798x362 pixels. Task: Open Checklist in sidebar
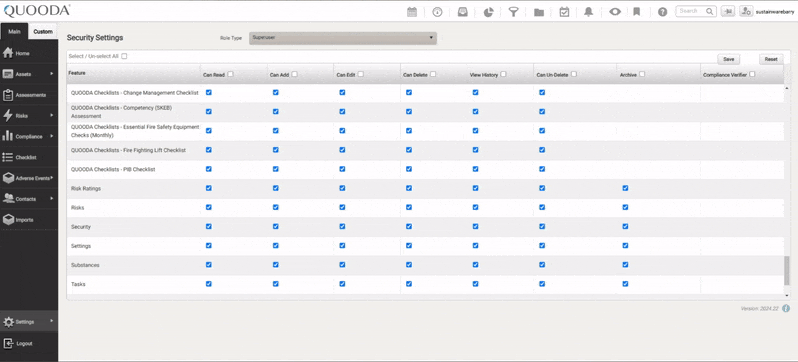tap(29, 157)
